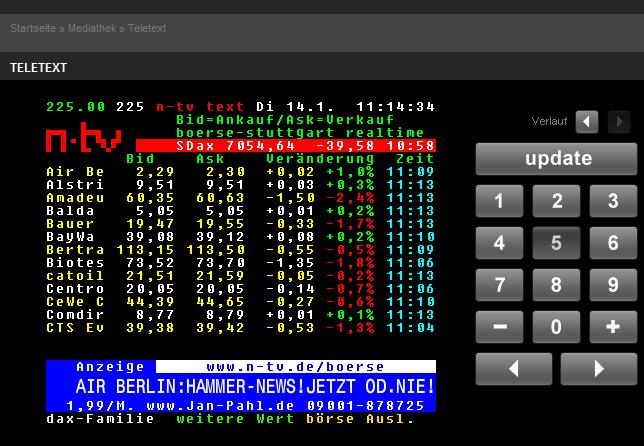Tap keypad digit 8

pos(556,285)
